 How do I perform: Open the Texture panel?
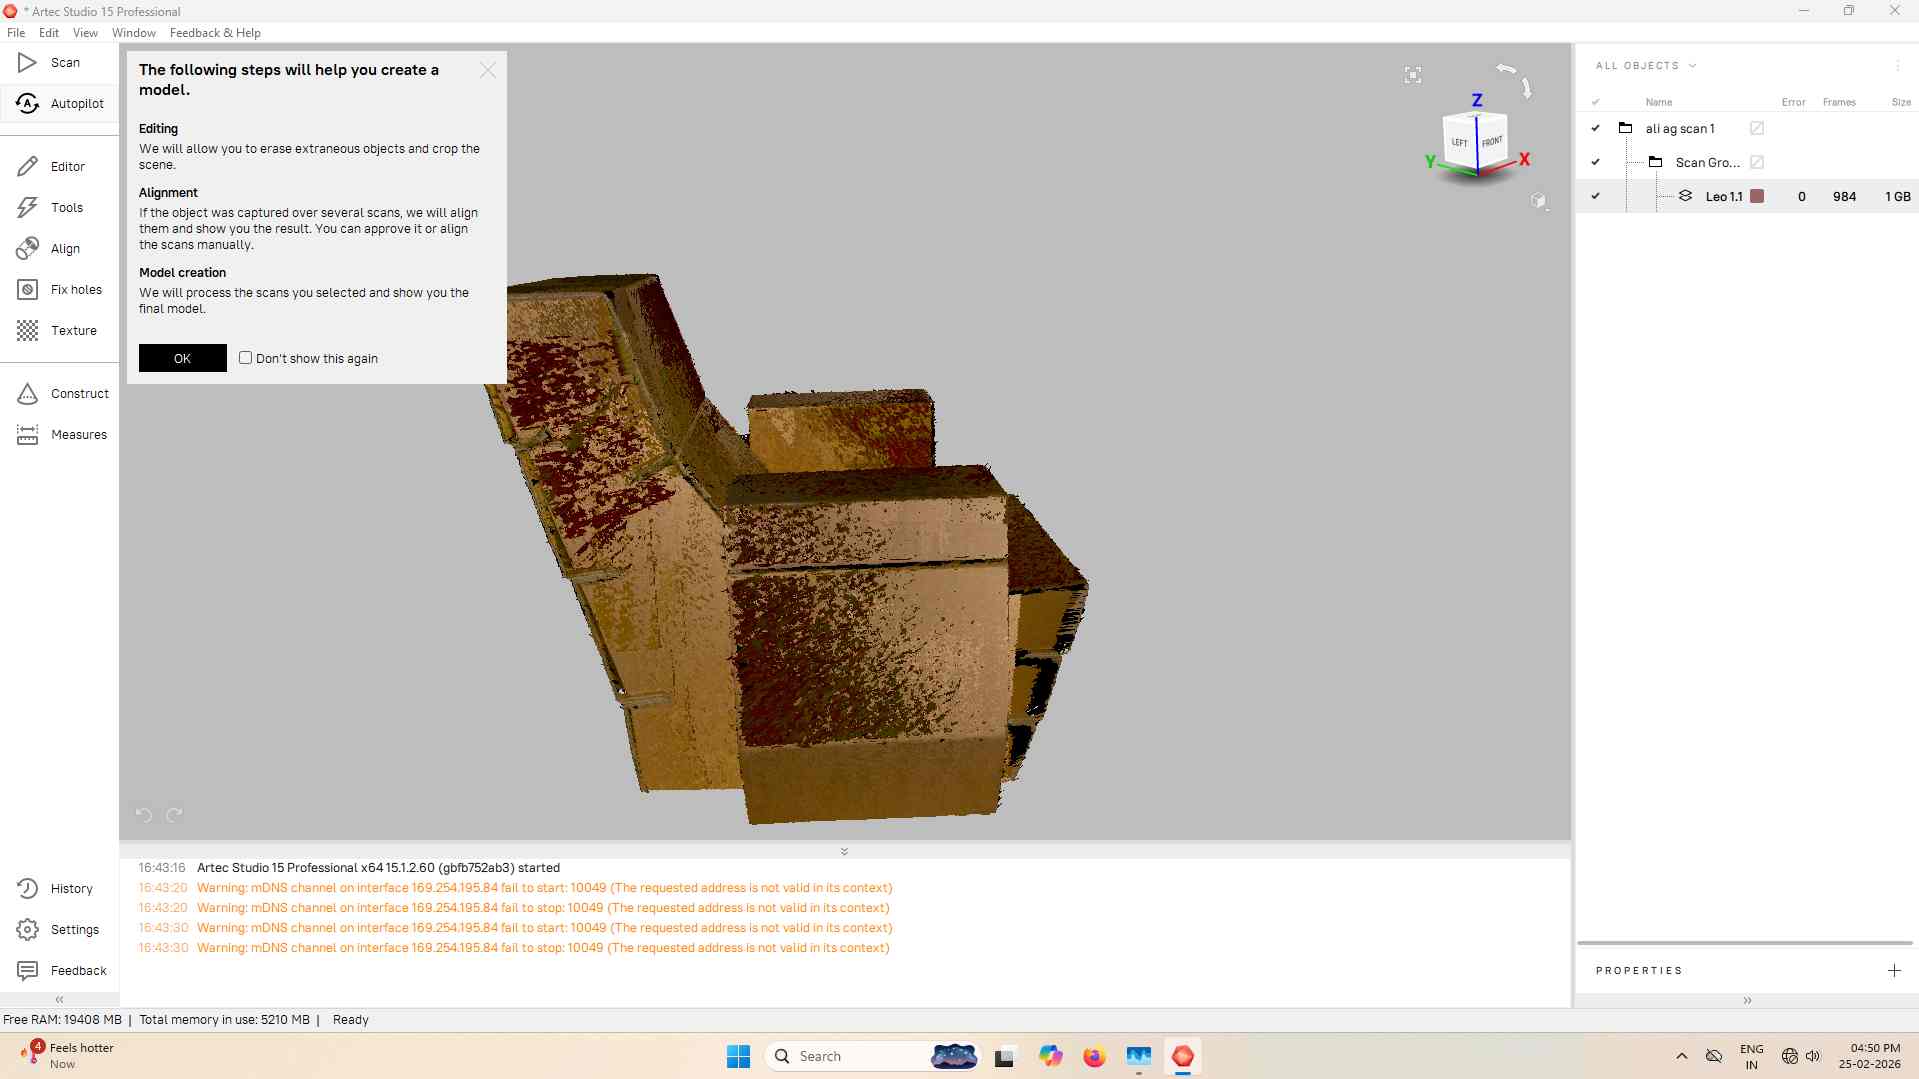click(60, 331)
